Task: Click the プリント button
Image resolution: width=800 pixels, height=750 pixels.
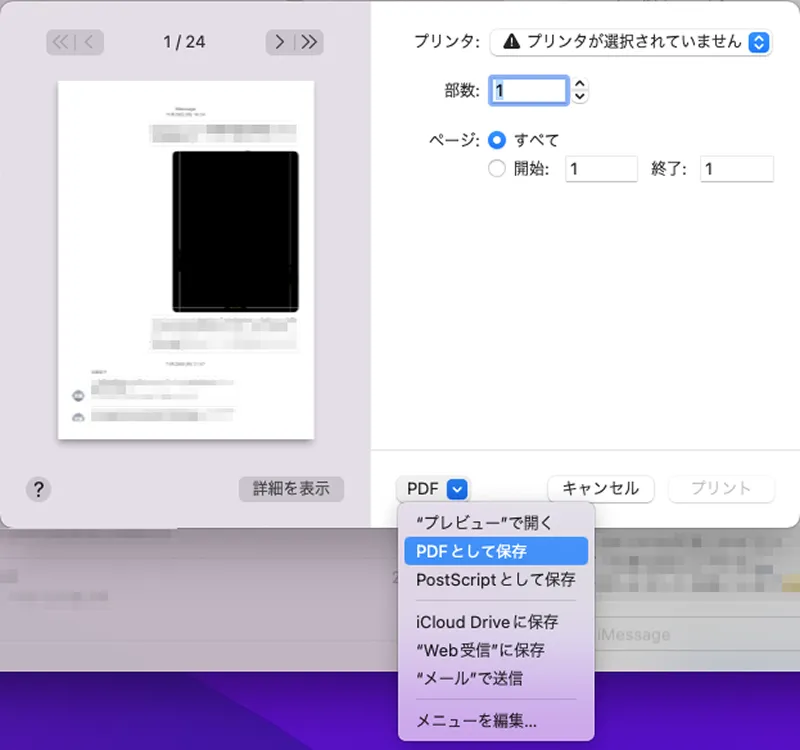Action: [721, 489]
